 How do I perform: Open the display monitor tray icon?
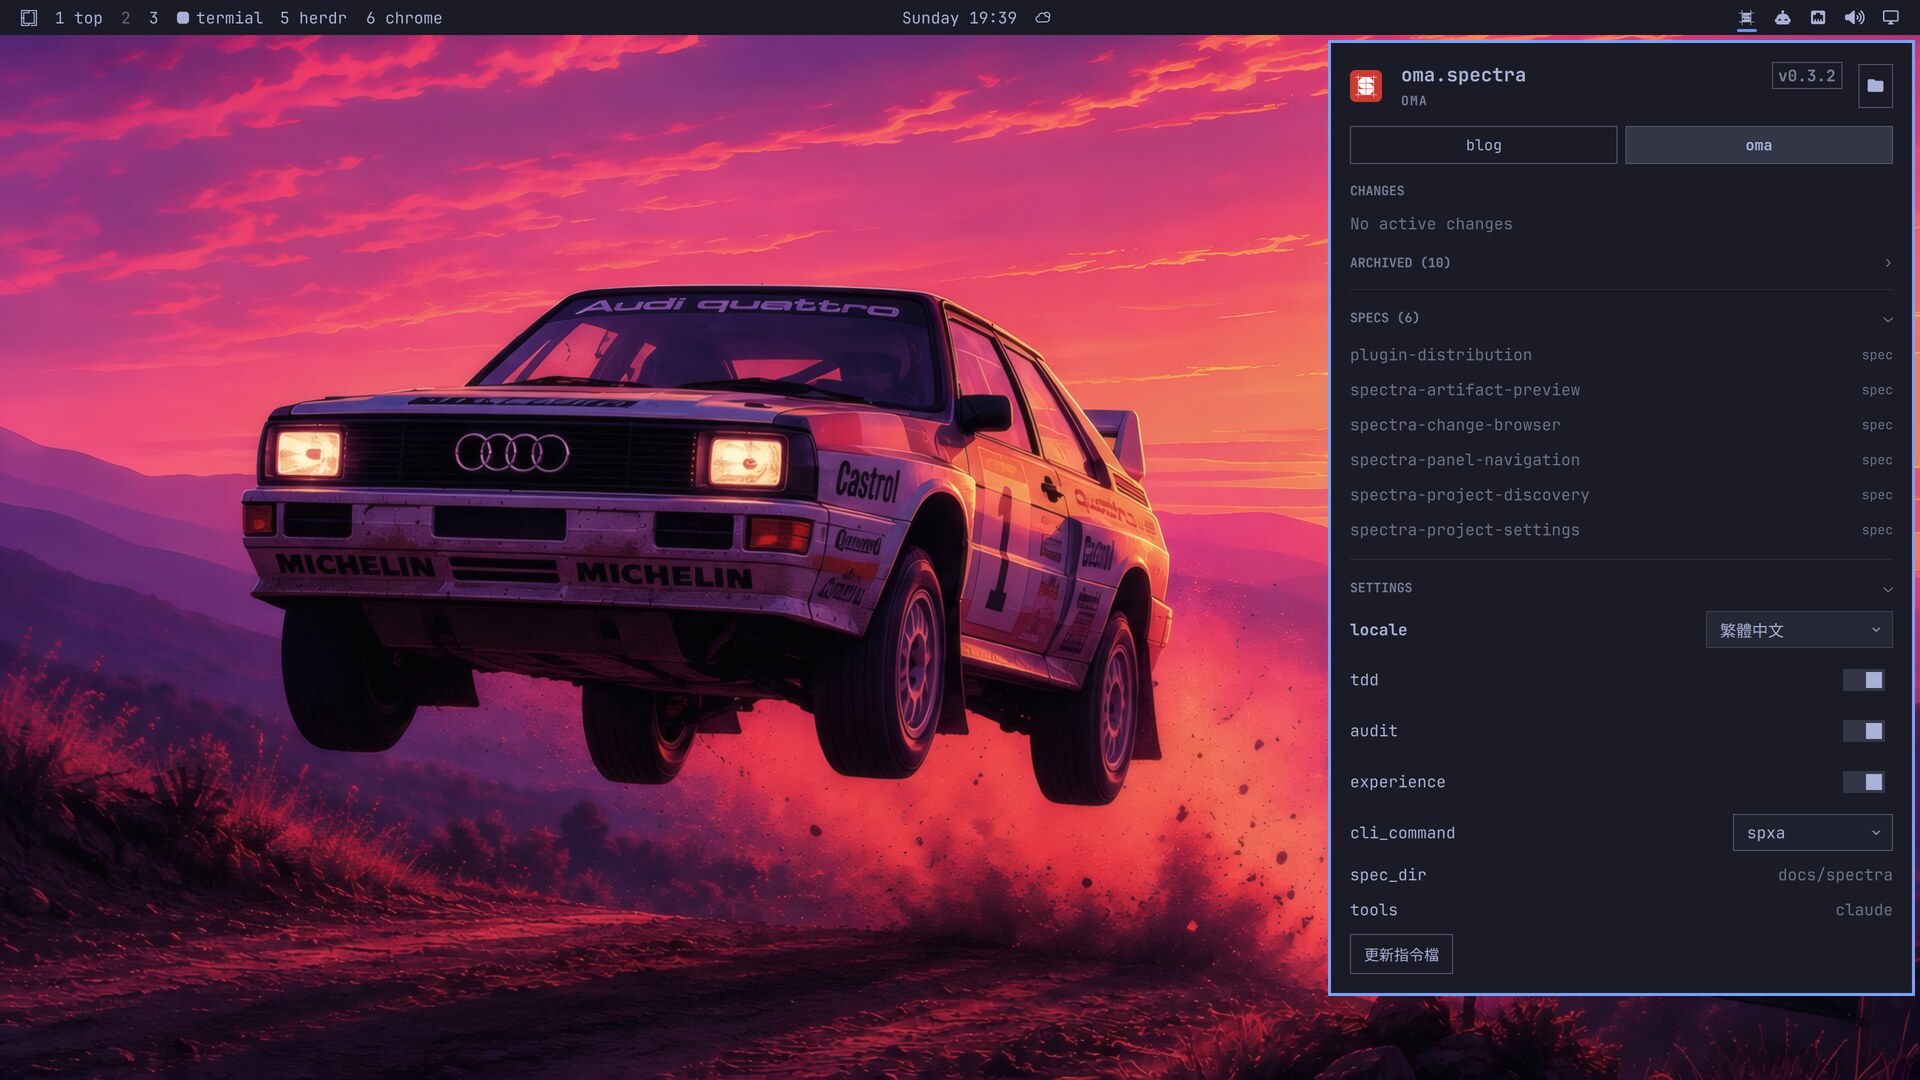1890,18
